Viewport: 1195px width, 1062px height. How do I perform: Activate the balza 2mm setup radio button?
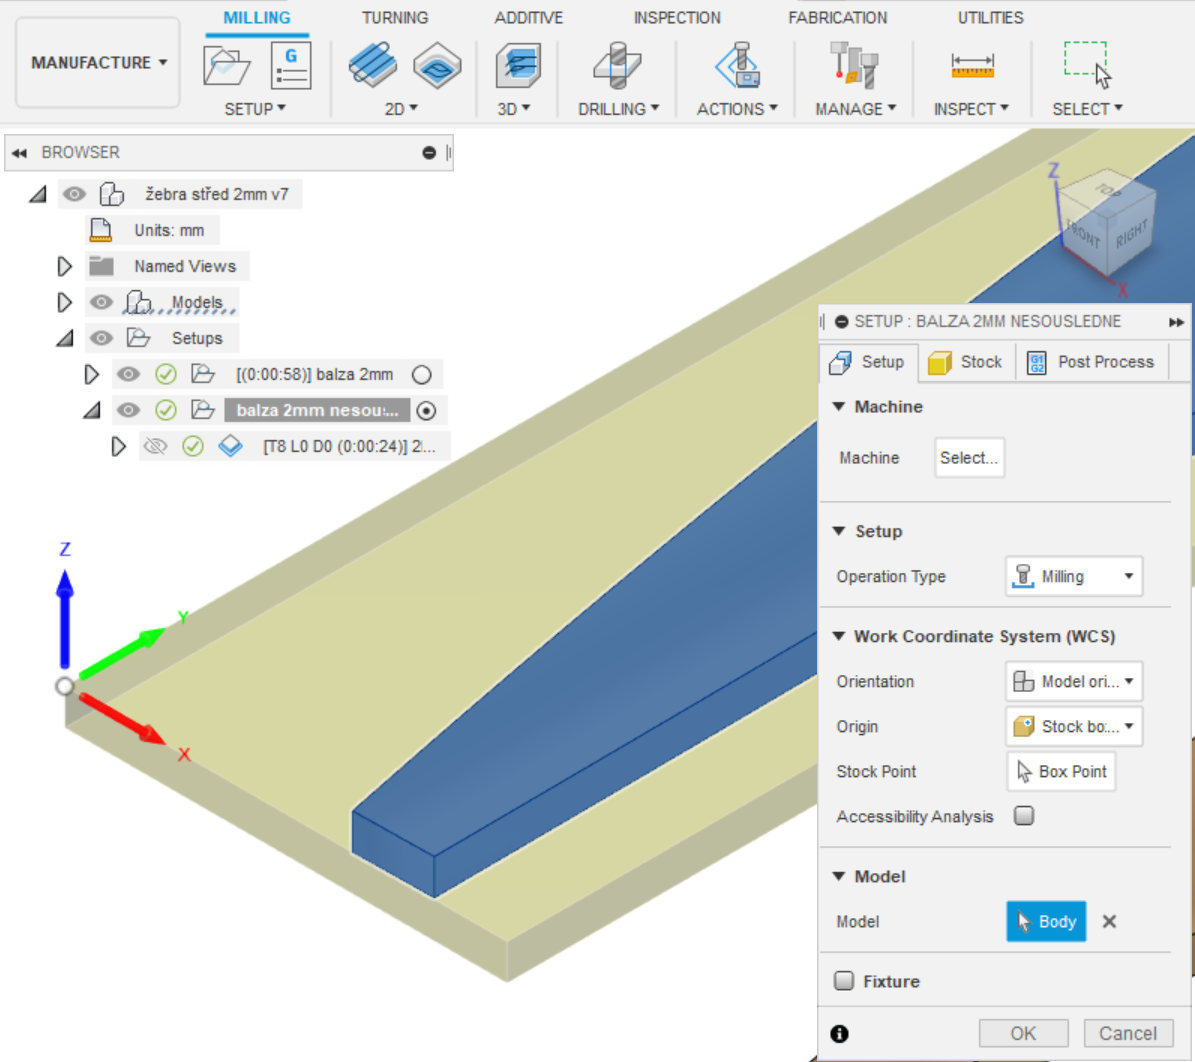(422, 374)
